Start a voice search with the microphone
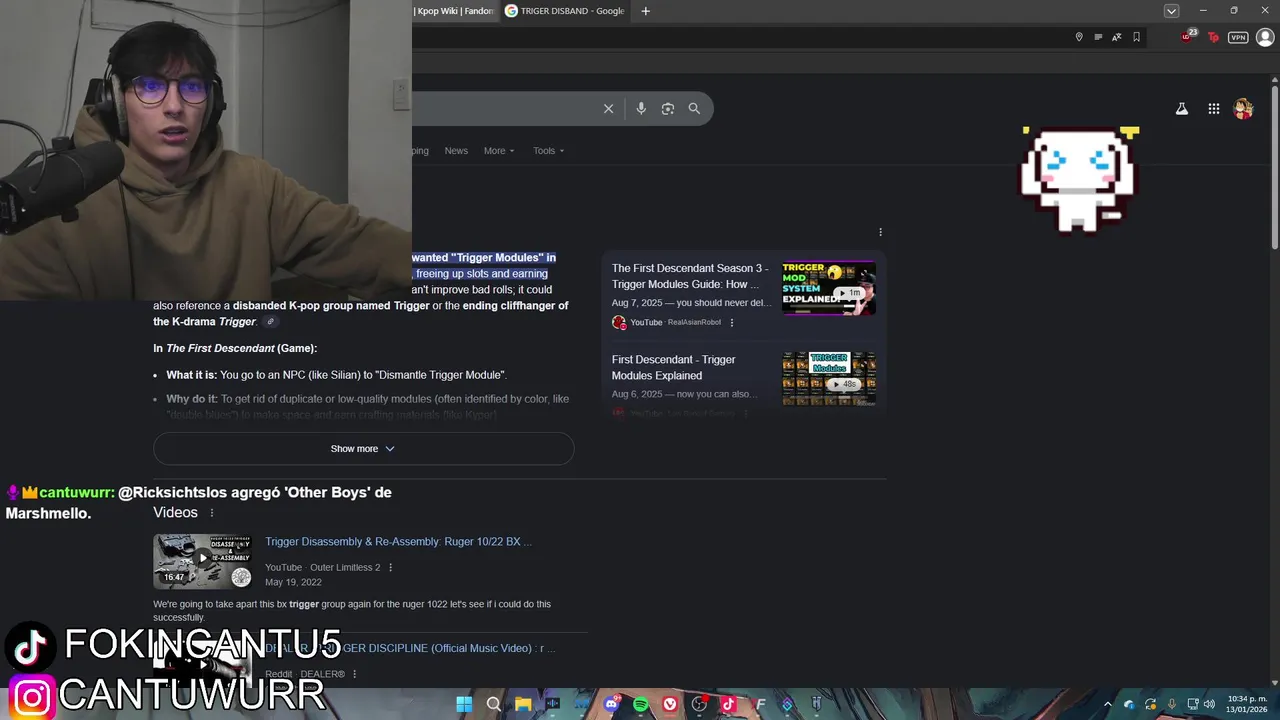Screen dimensions: 1280x720 [641, 109]
